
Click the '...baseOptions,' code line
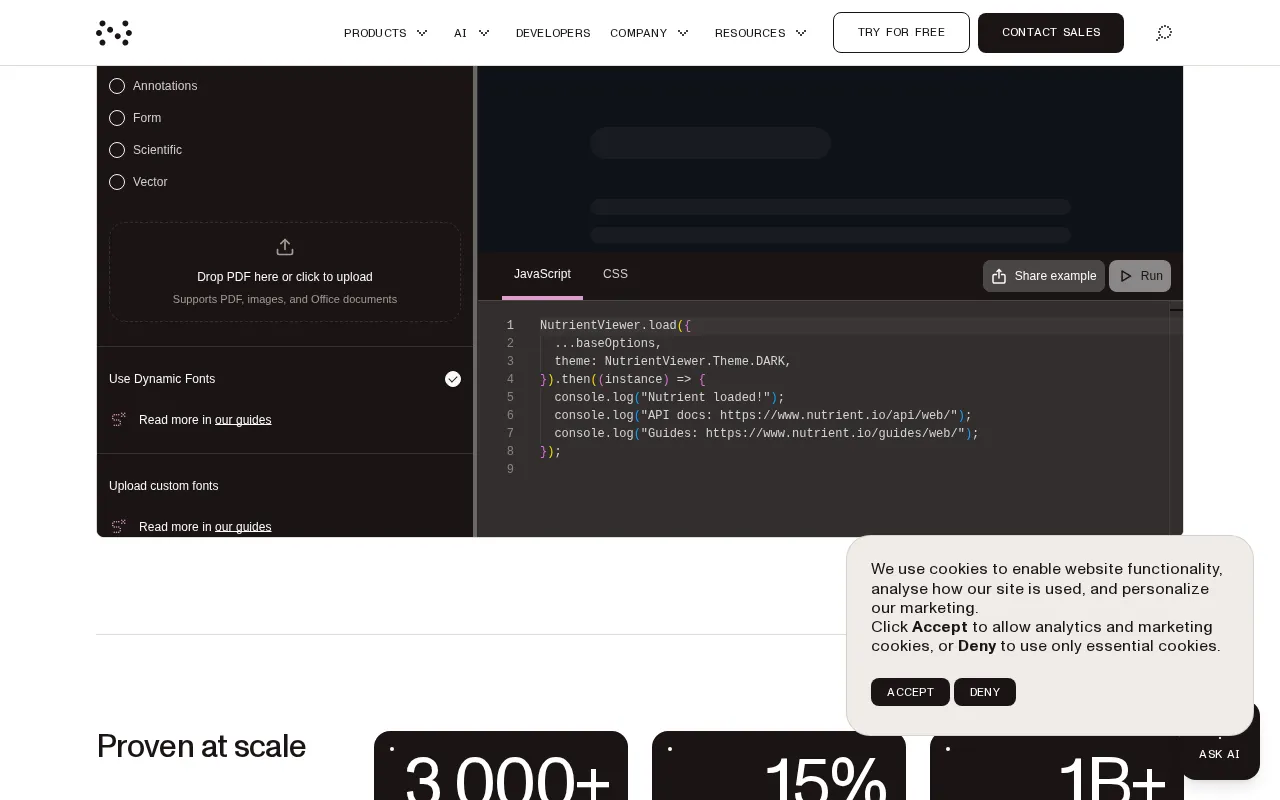pos(608,344)
